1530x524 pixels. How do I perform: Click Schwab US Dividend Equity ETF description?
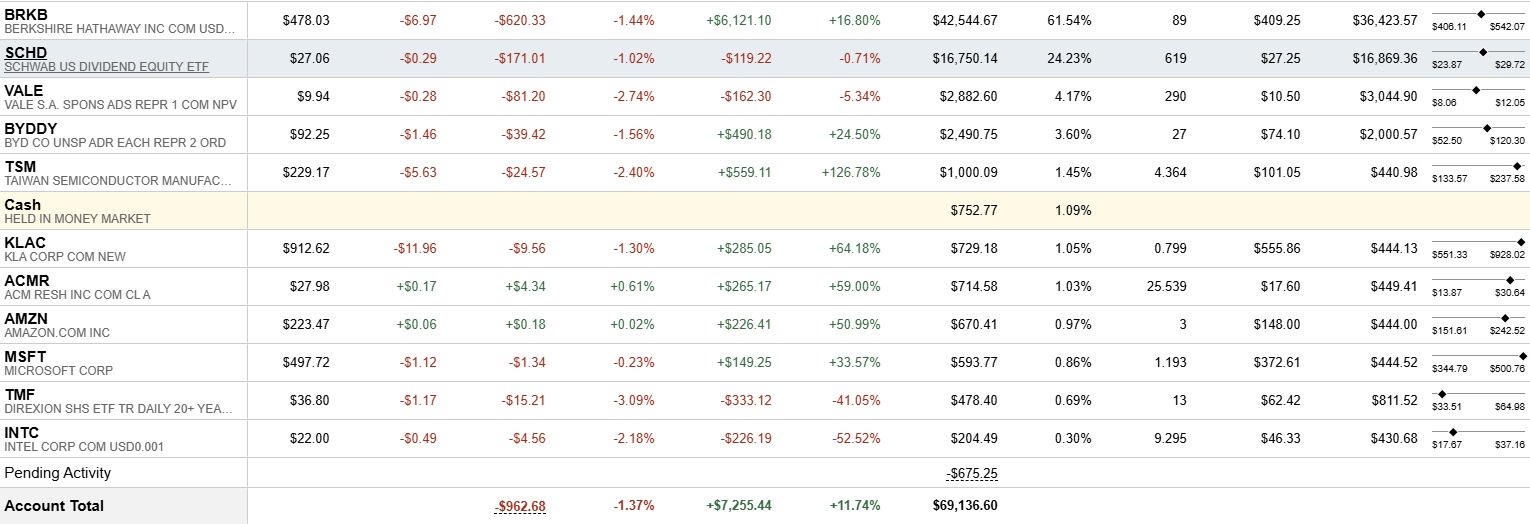(x=107, y=67)
